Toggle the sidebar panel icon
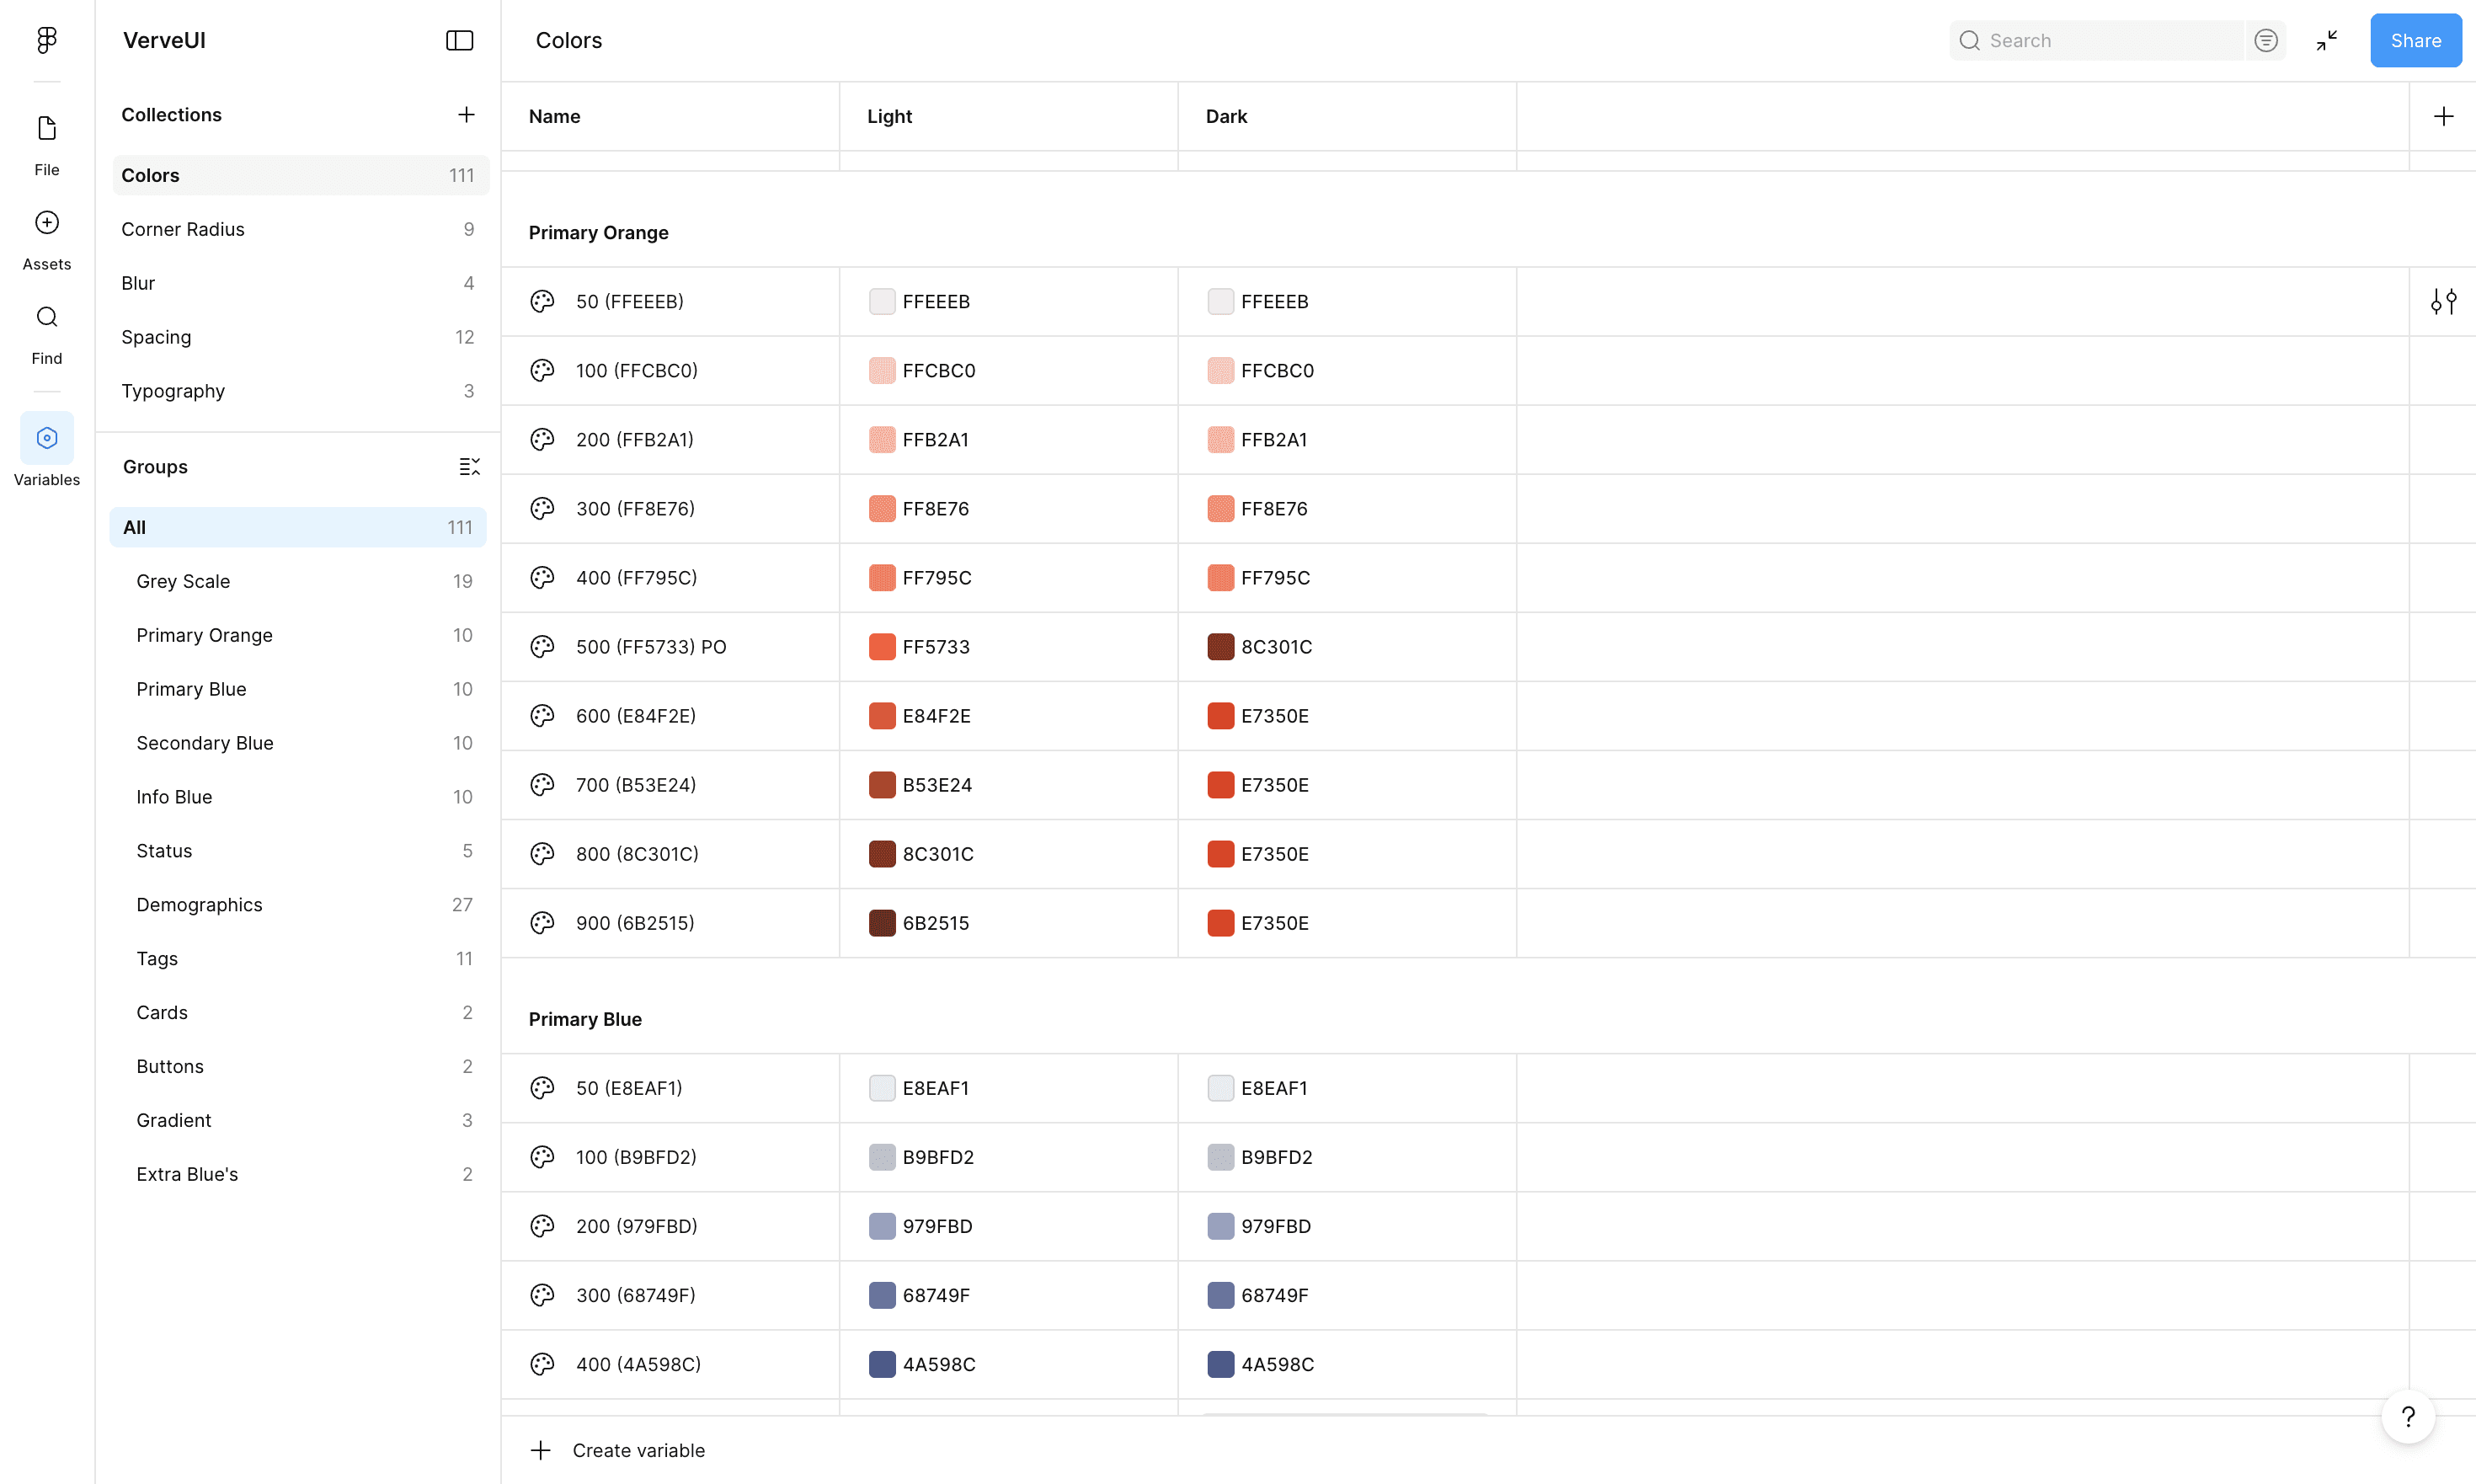This screenshot has width=2476, height=1484. [459, 40]
